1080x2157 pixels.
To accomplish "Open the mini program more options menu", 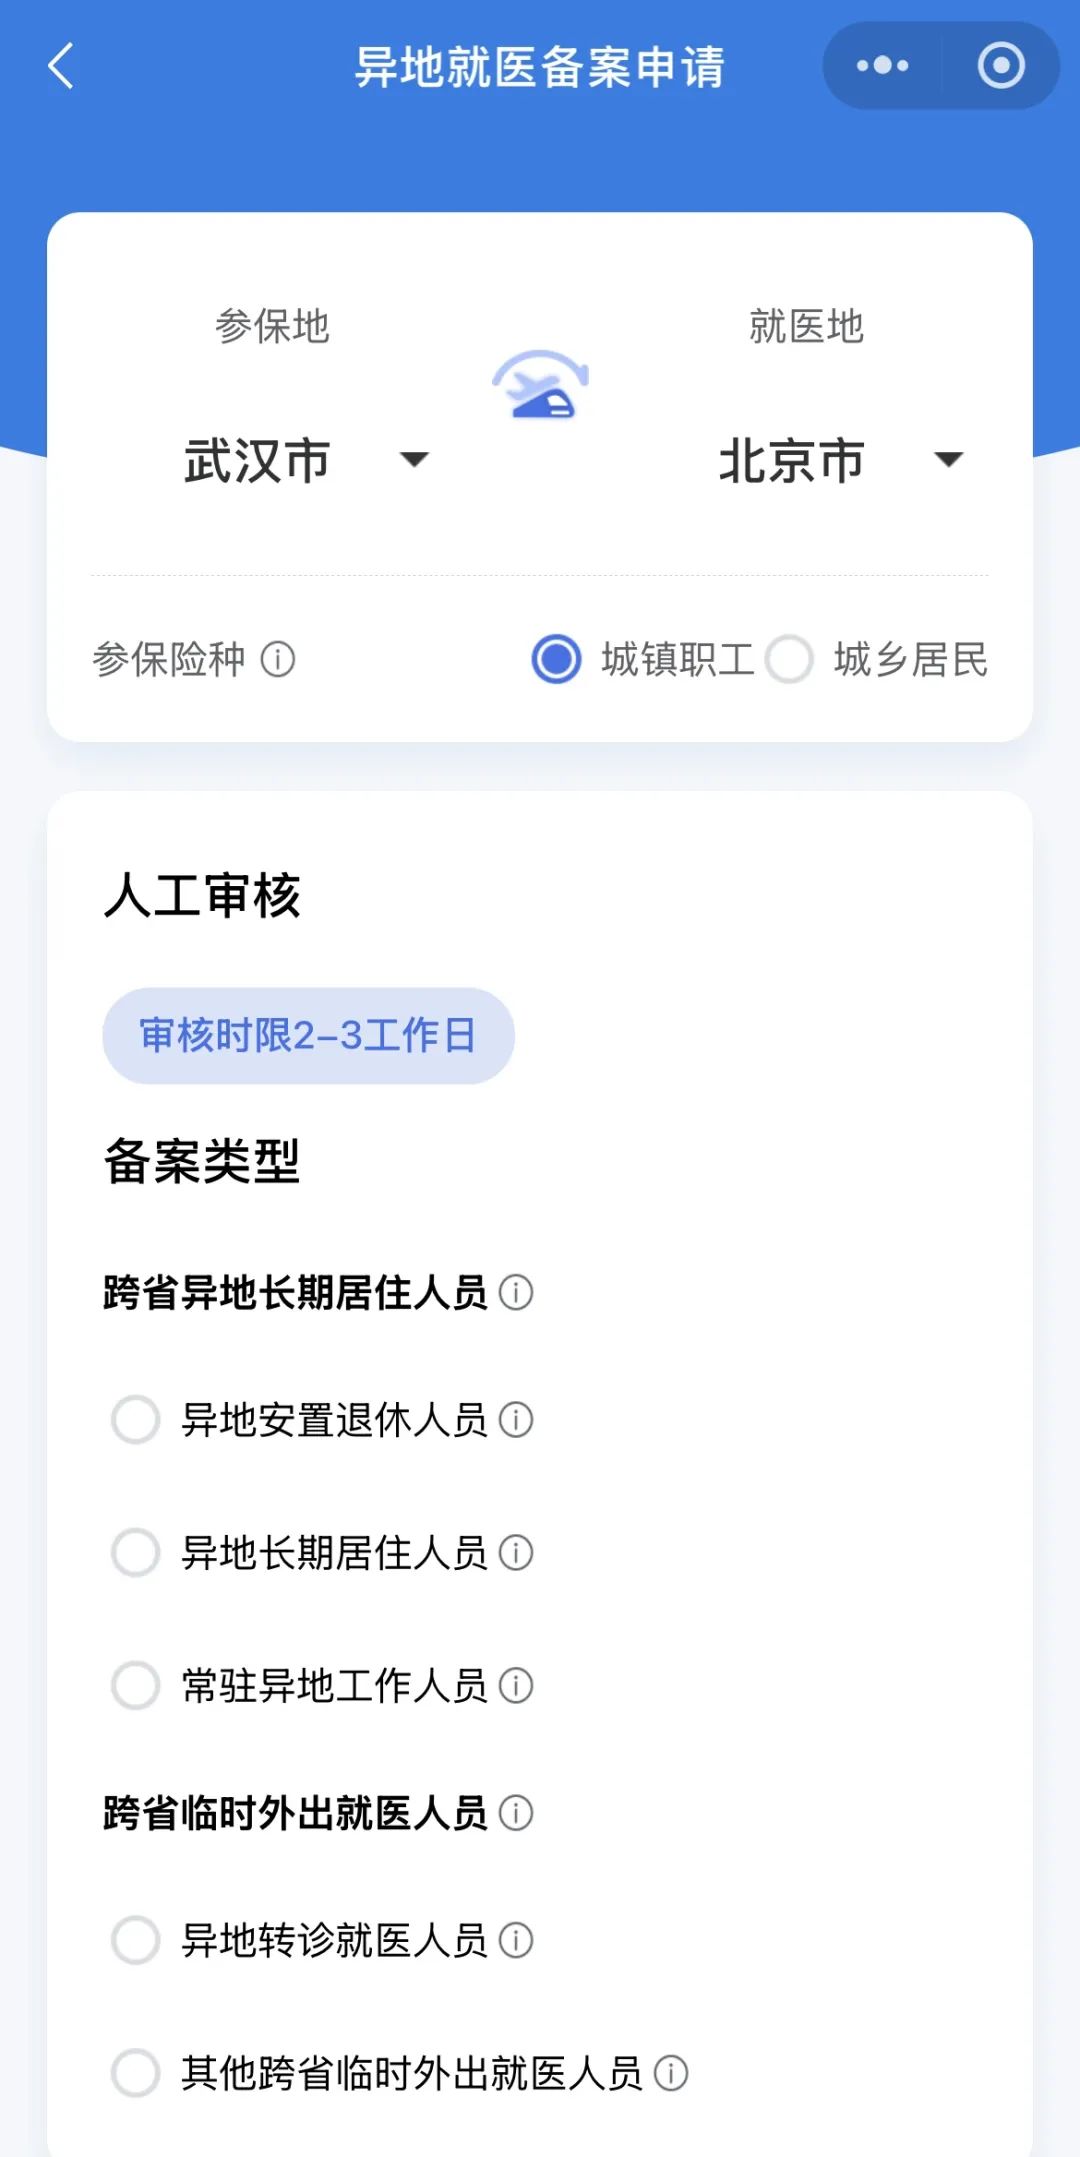I will pos(882,66).
